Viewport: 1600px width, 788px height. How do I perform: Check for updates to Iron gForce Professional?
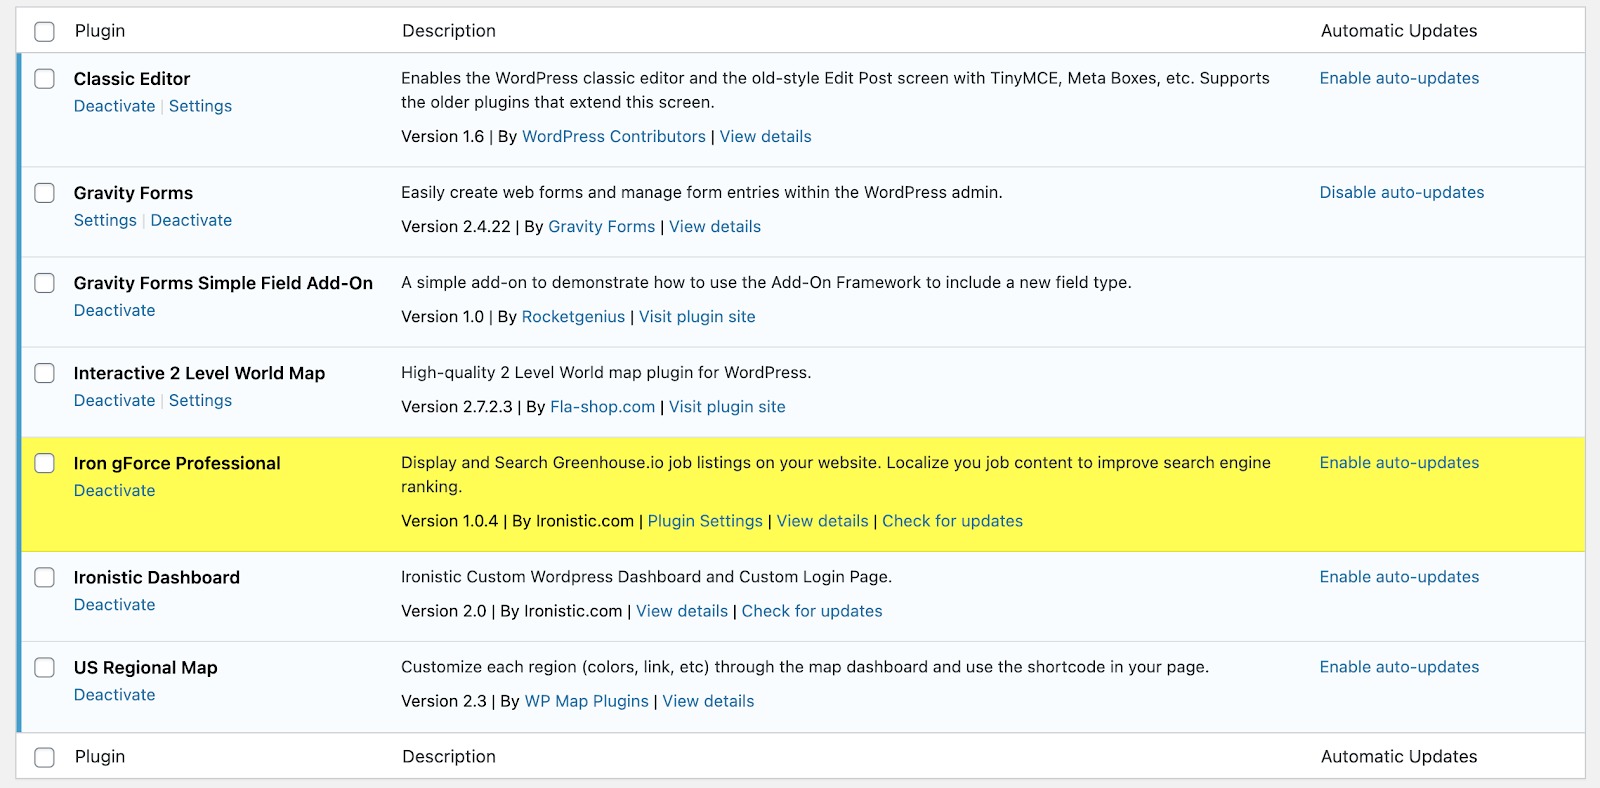952,521
